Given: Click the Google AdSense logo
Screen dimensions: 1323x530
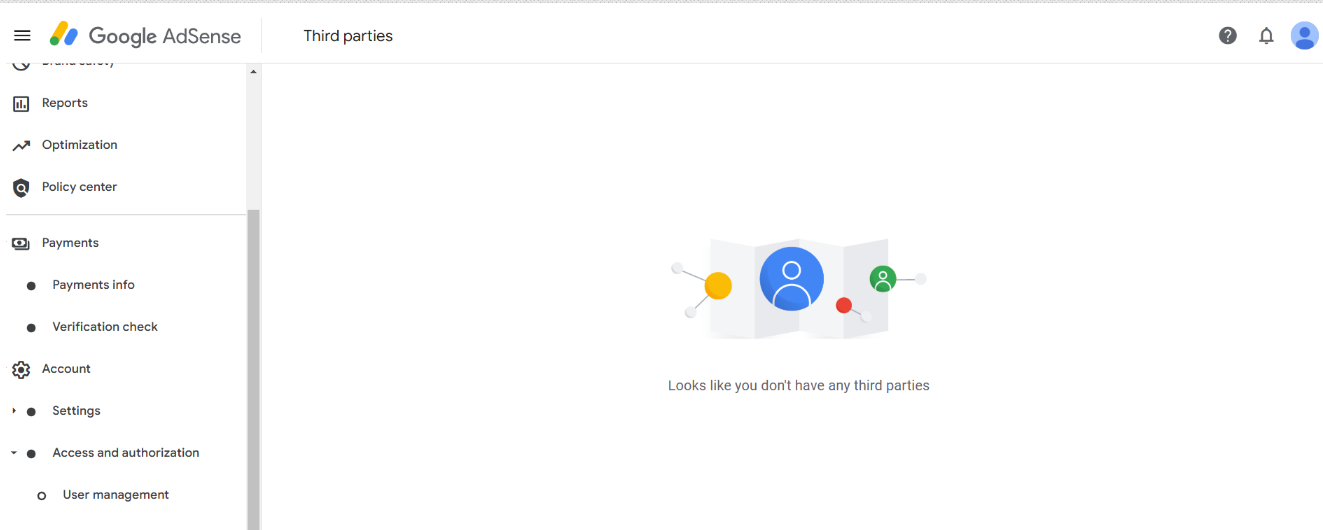Looking at the screenshot, I should [146, 36].
